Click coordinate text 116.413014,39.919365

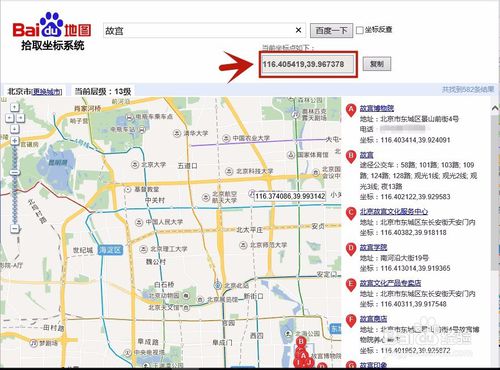pos(415,268)
